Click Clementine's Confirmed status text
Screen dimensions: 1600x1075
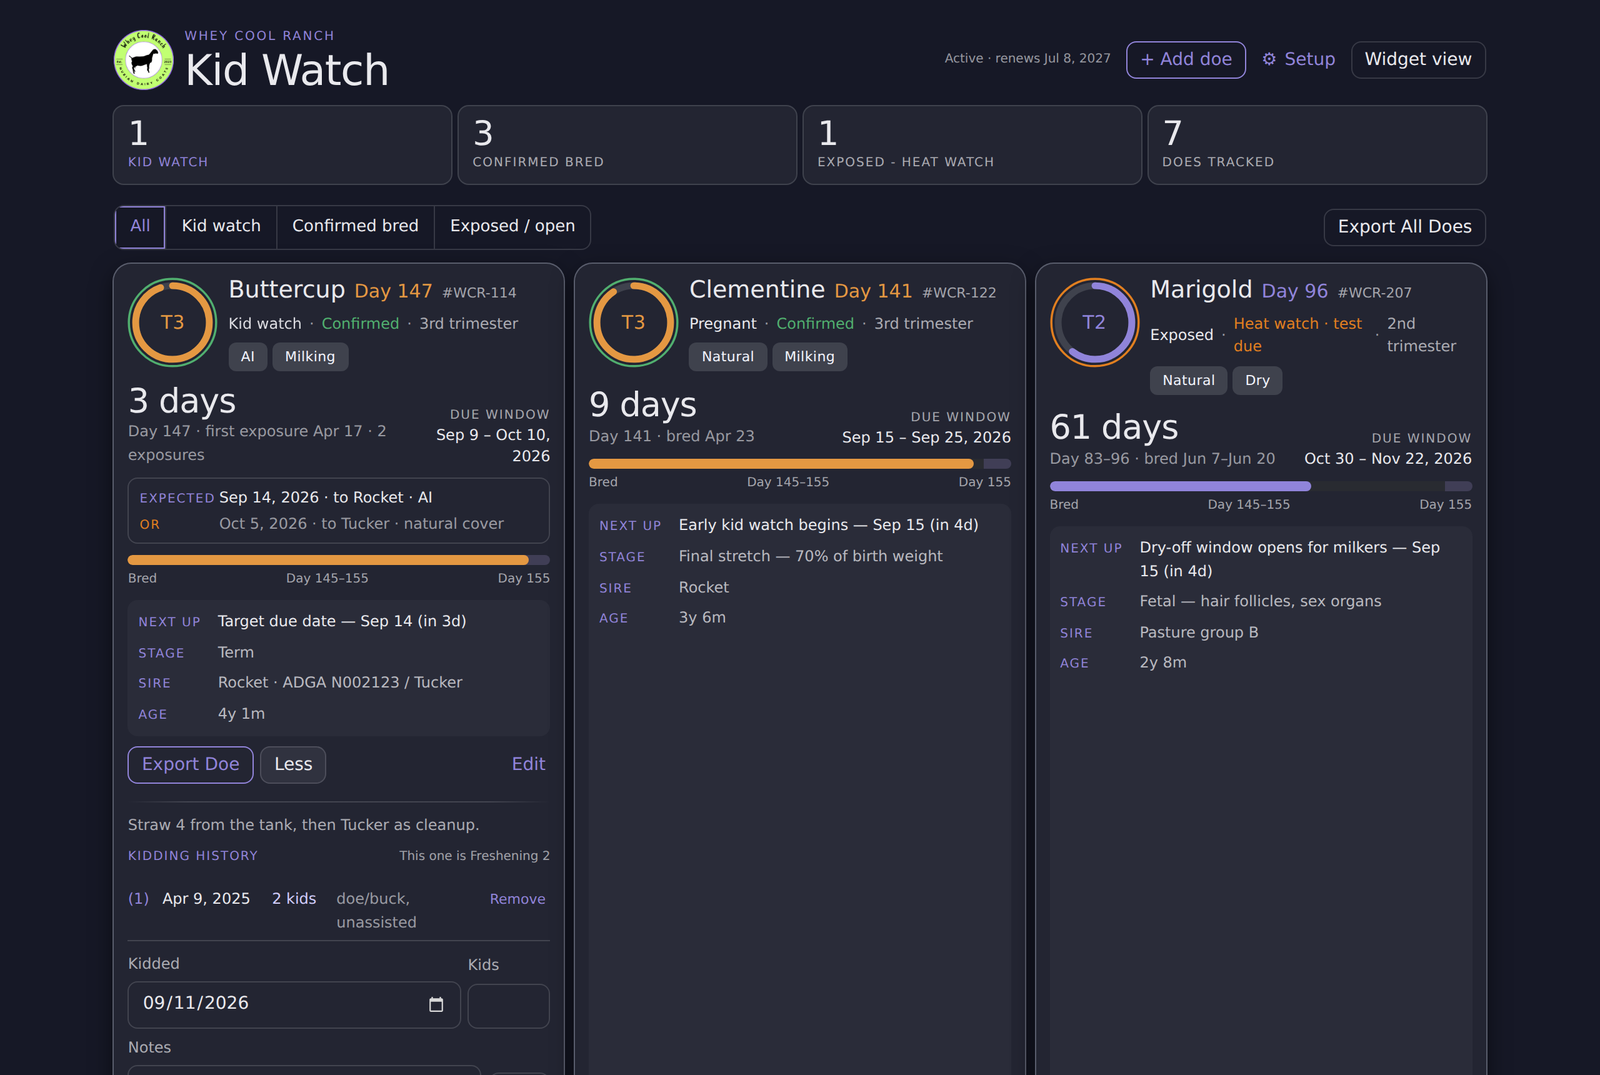815,324
